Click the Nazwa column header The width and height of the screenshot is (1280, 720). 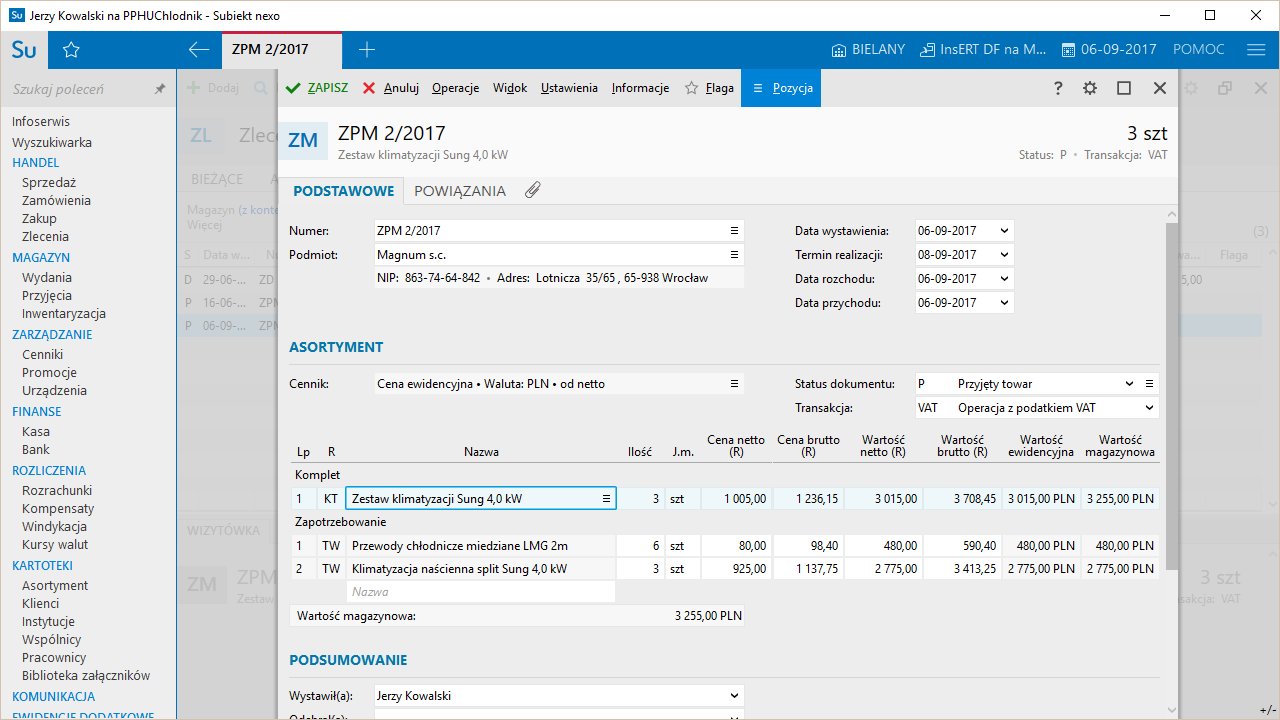pos(481,452)
